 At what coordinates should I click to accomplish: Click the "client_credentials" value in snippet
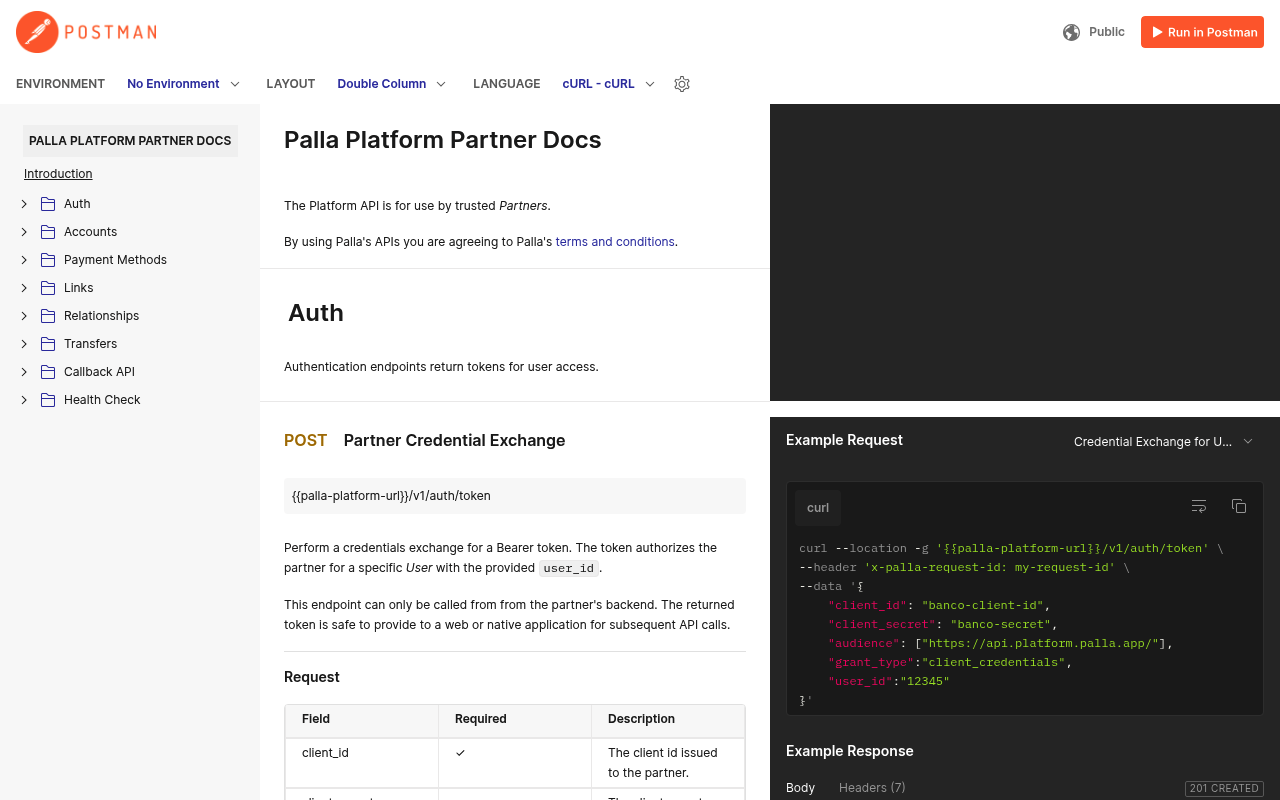[993, 662]
